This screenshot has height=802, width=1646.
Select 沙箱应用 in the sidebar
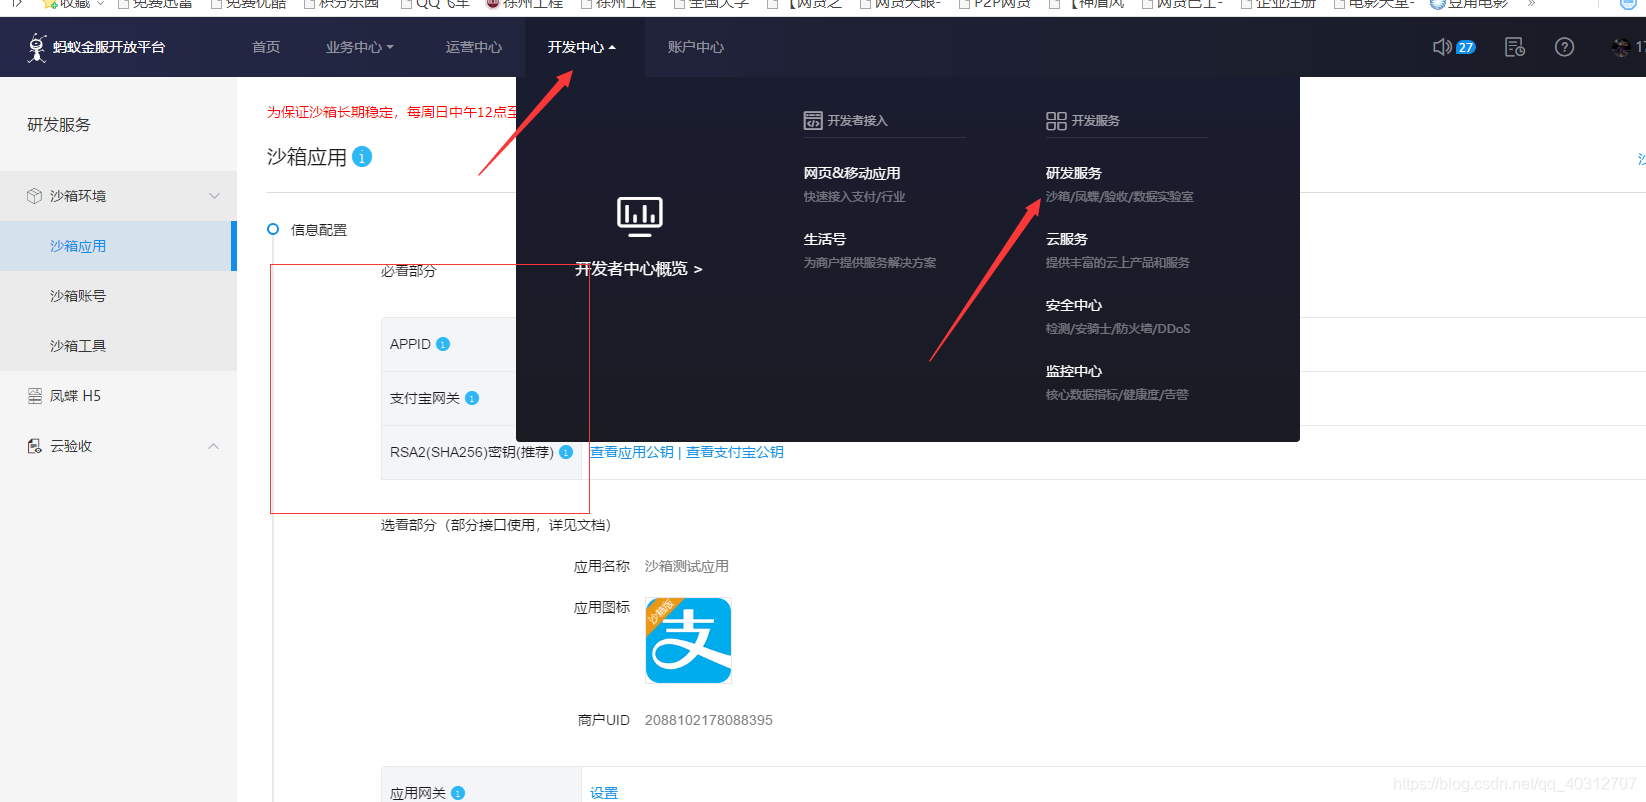118,246
